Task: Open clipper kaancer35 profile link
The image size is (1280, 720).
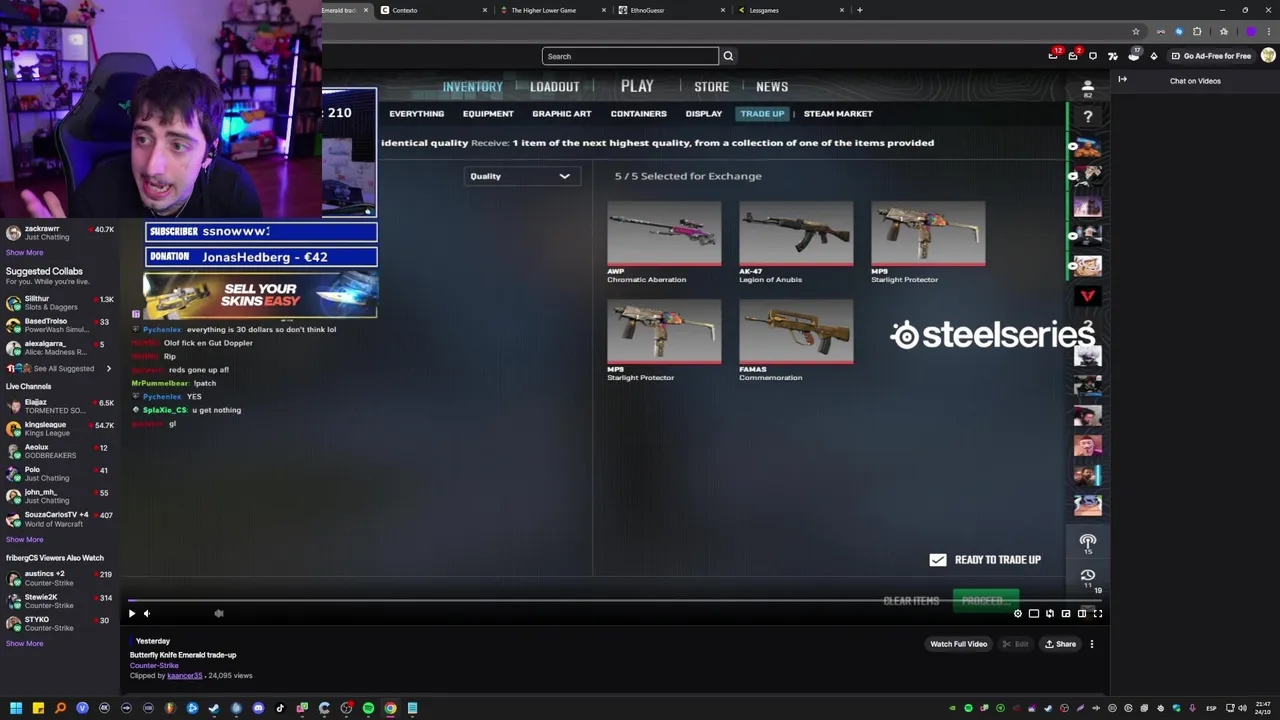Action: click(184, 676)
